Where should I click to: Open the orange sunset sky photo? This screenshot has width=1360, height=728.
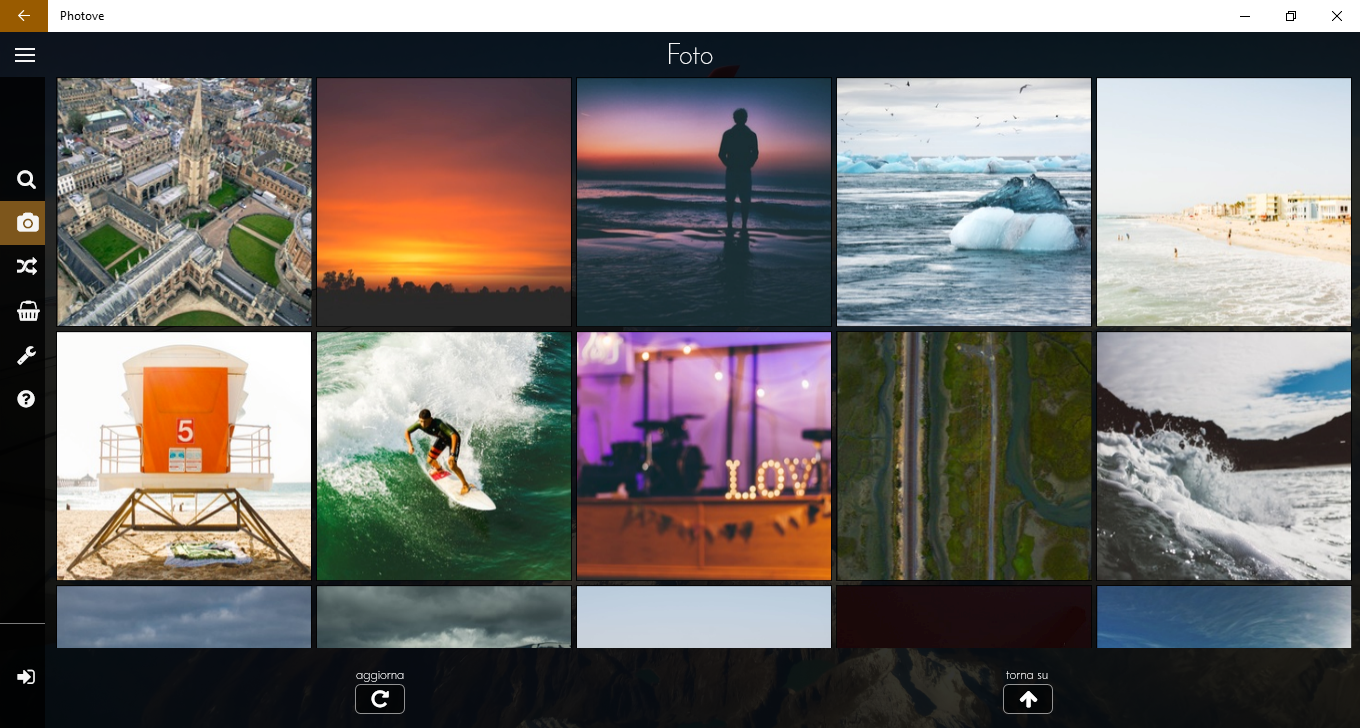point(444,202)
